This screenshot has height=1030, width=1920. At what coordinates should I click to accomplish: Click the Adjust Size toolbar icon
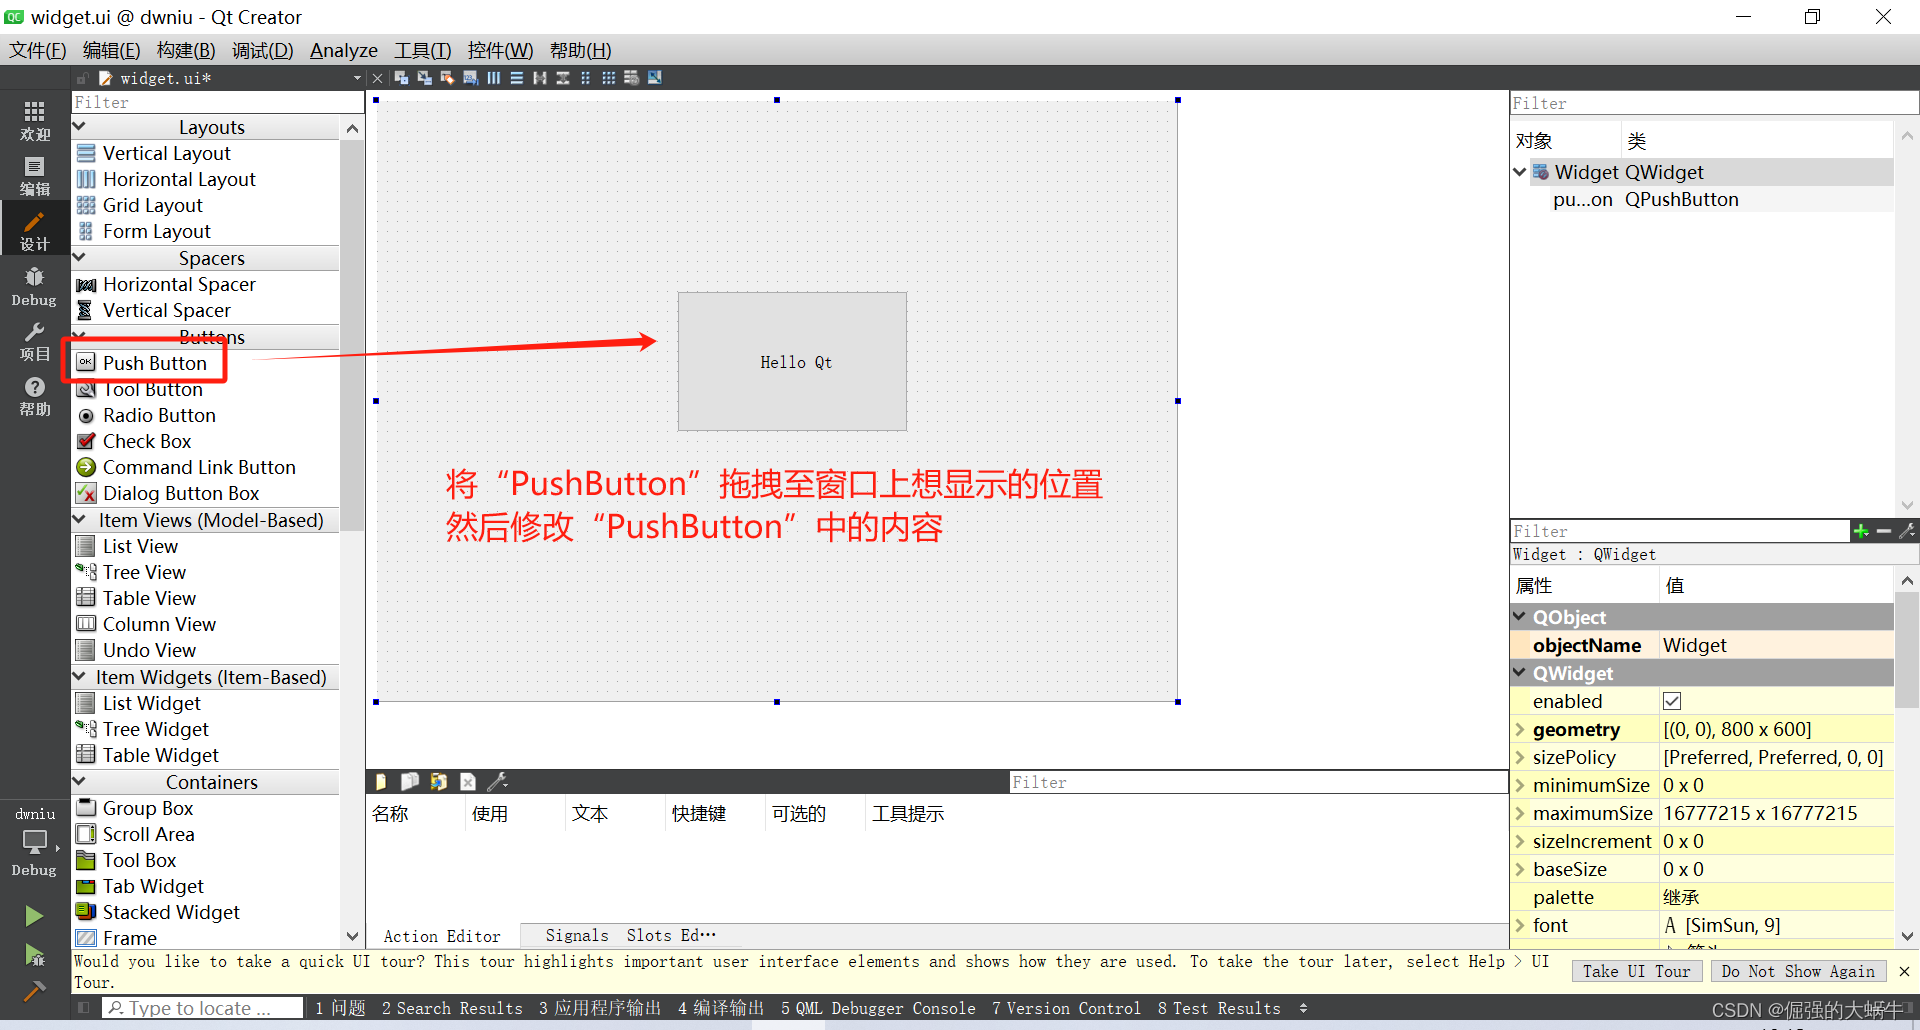pyautogui.click(x=655, y=77)
